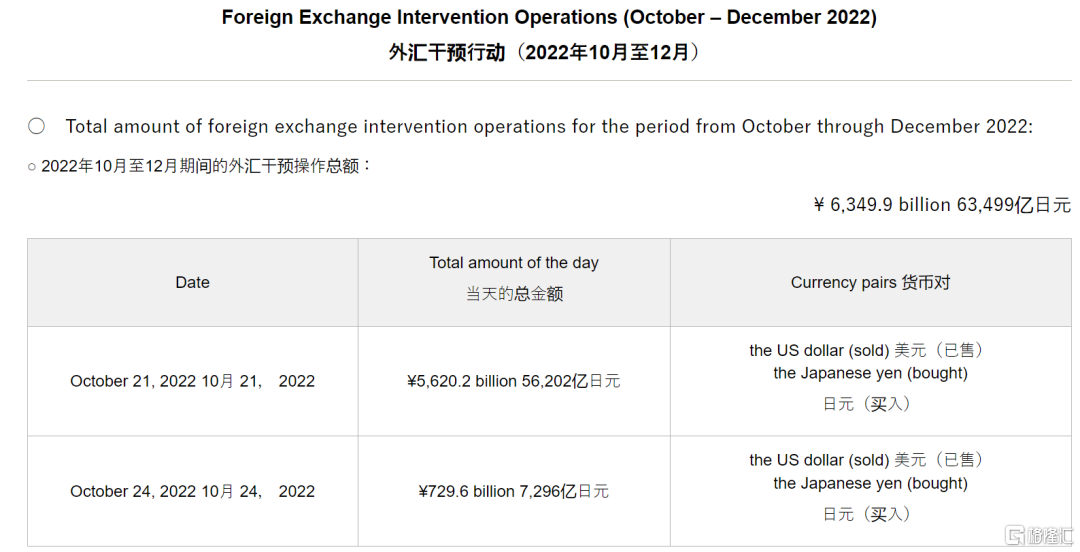Screen dimensions: 1080x552
Task: Click "the US dollar (sold)" in October 21 row
Action: [819, 350]
